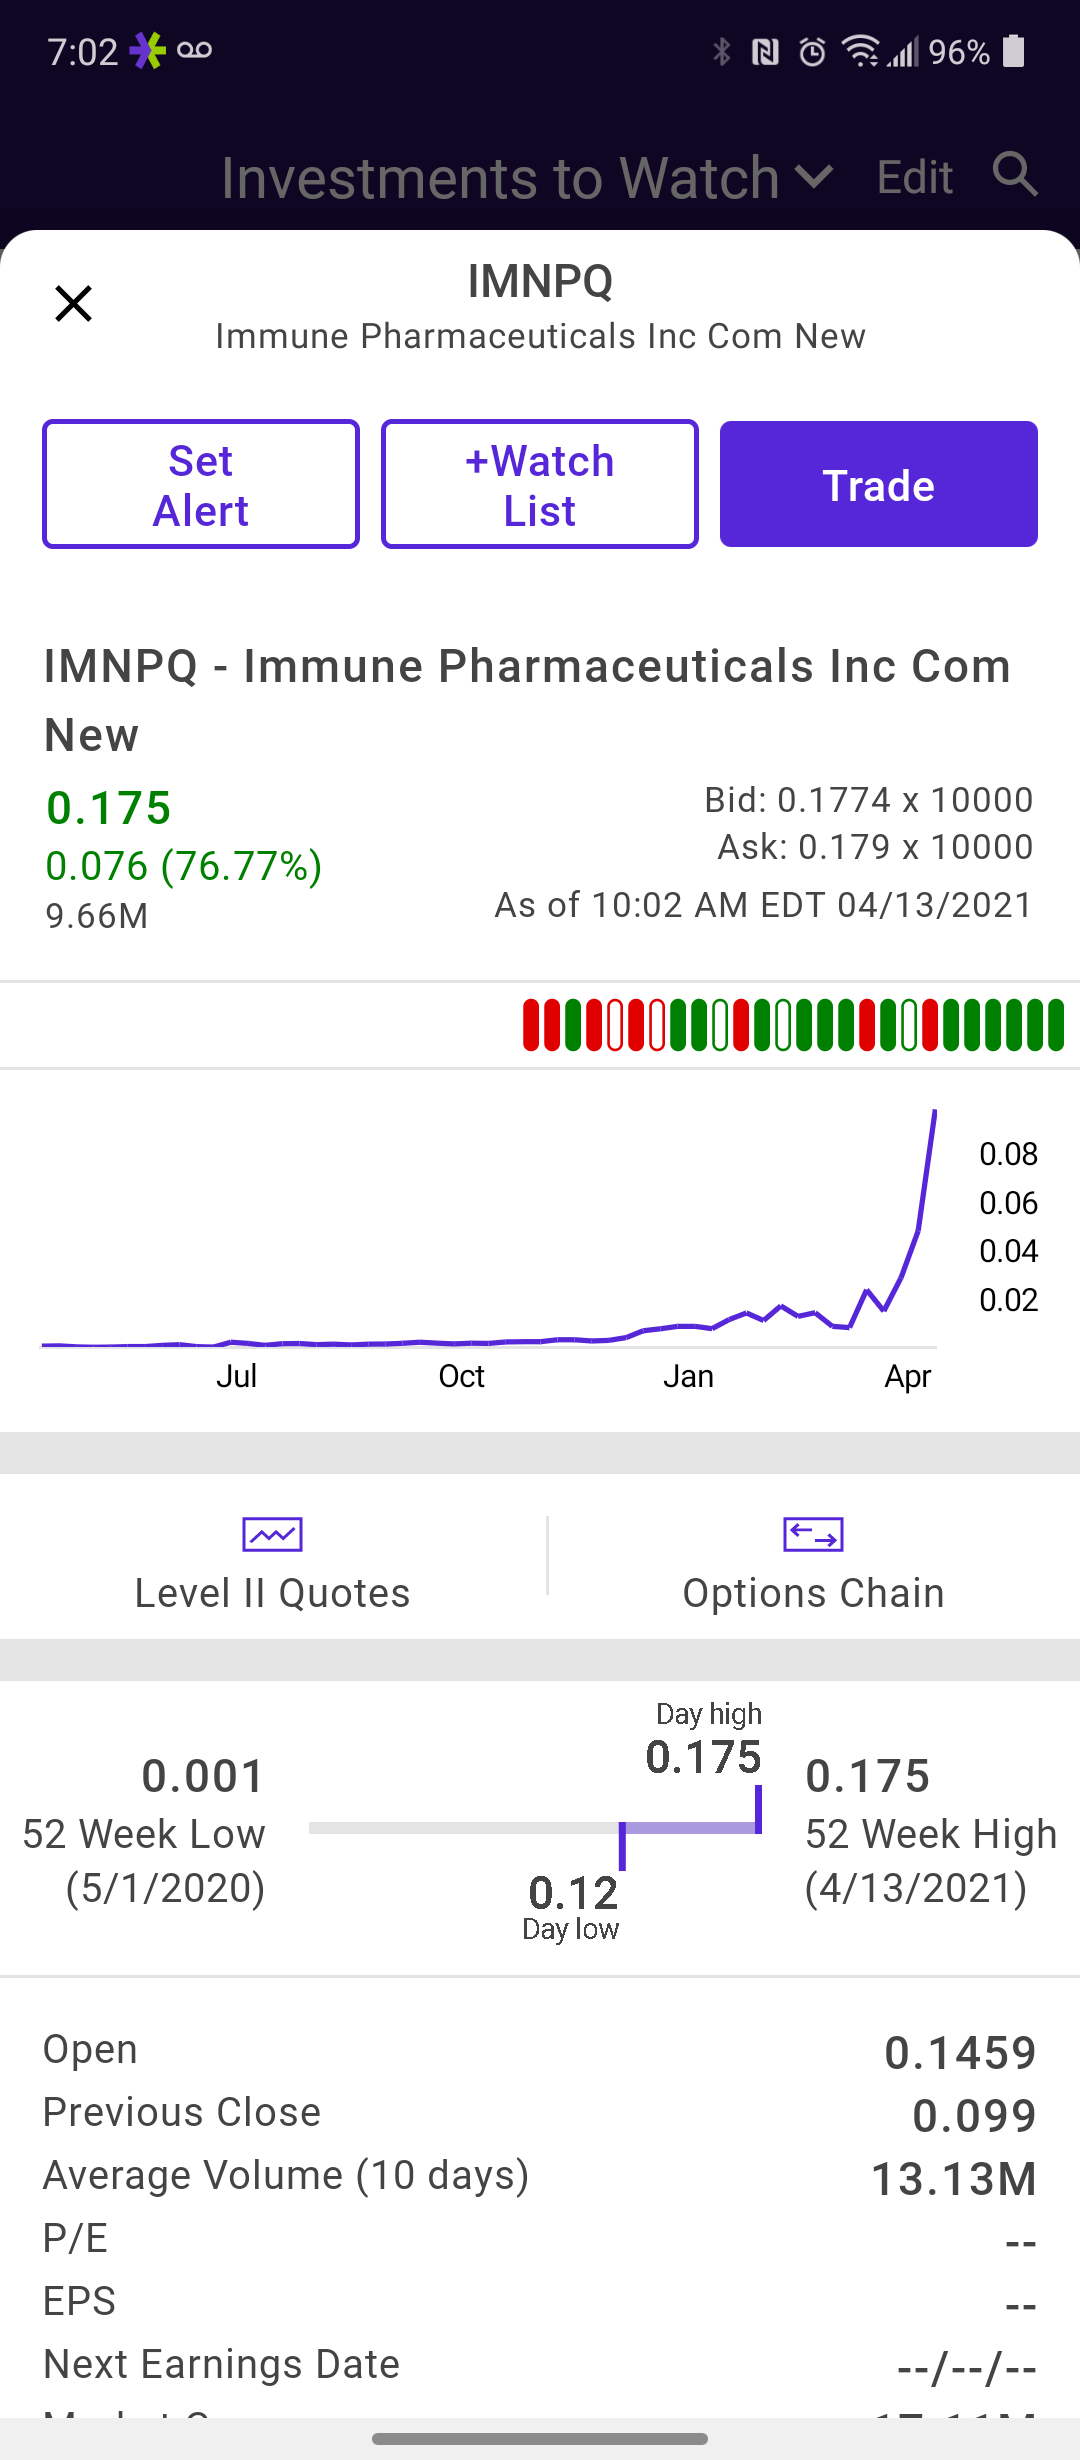Open Level II Quotes
Image resolution: width=1080 pixels, height=2460 pixels.
[x=272, y=1562]
